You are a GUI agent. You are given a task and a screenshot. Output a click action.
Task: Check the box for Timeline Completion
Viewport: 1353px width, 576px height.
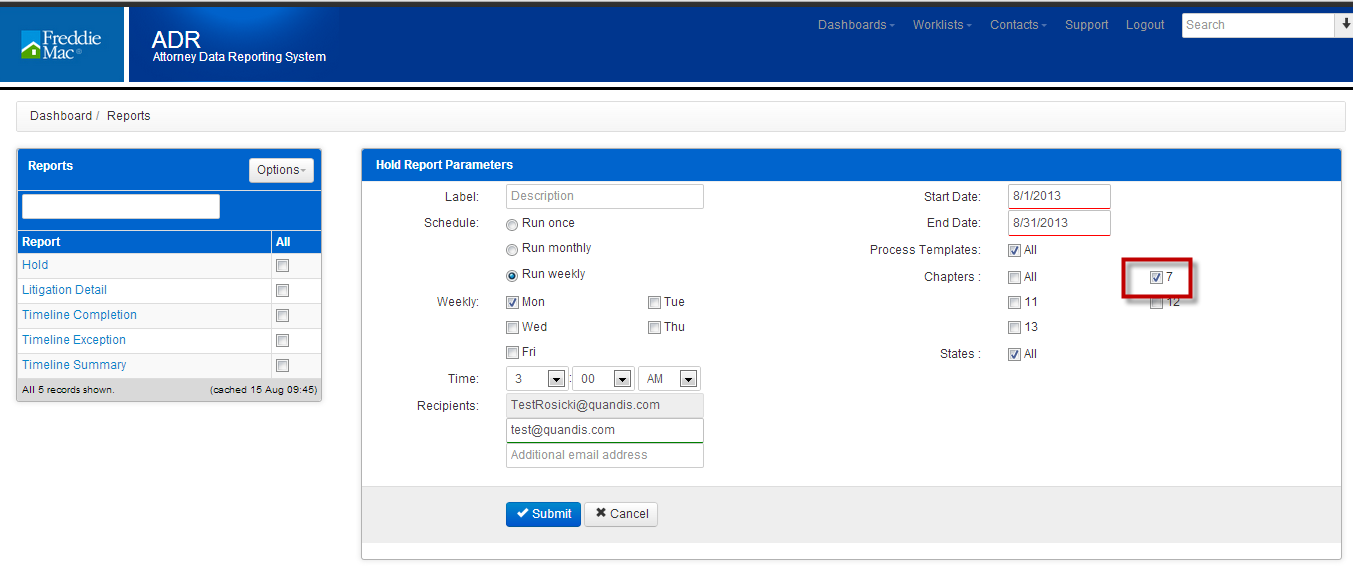[283, 316]
